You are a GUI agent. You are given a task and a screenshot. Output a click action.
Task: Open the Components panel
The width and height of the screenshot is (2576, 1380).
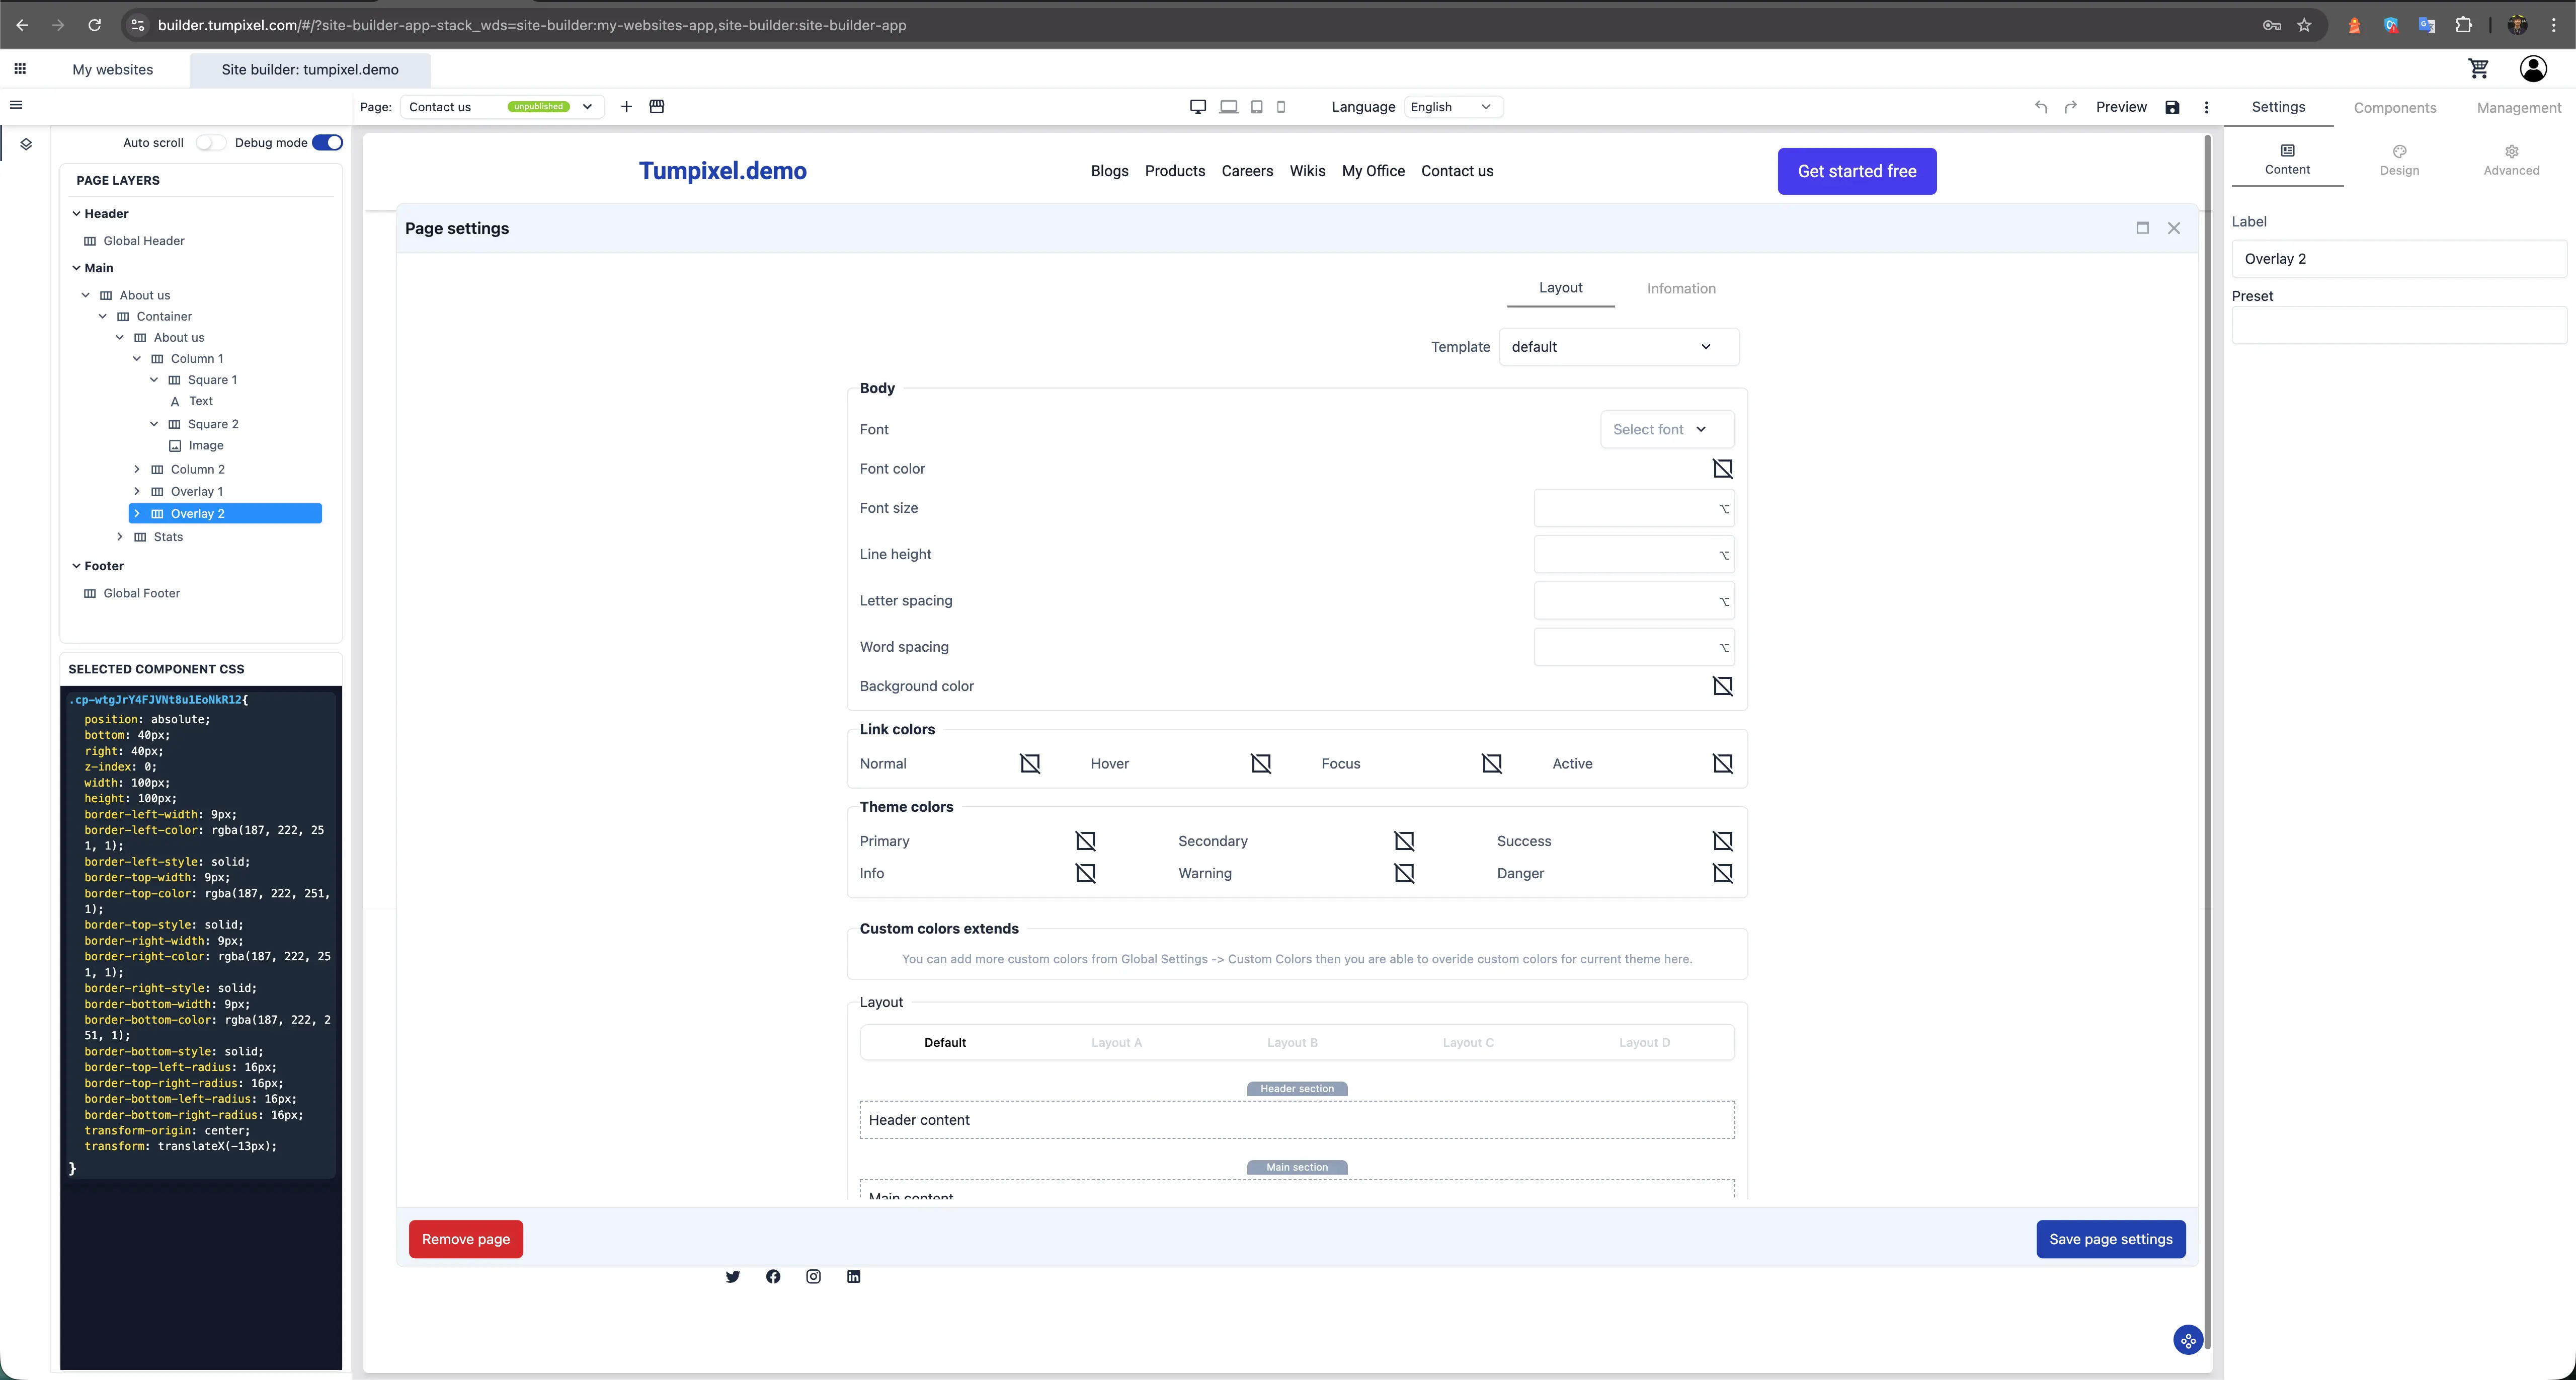point(2395,107)
